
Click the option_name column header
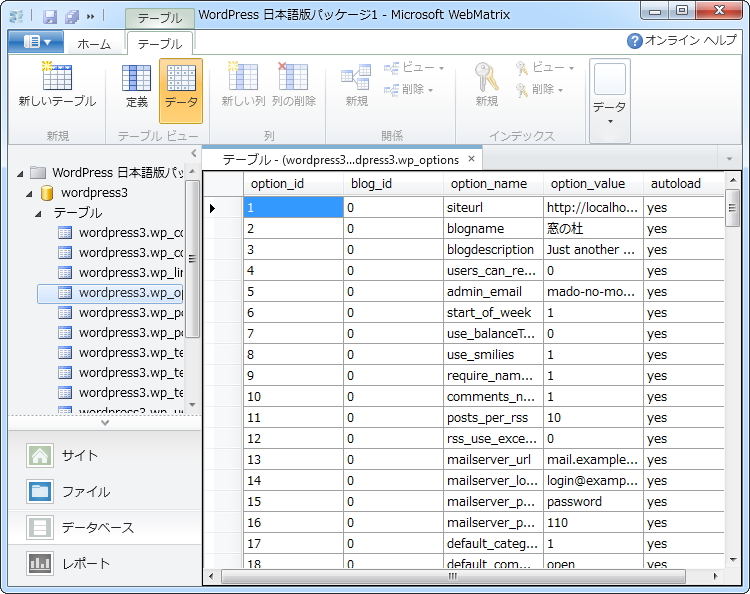tap(493, 184)
